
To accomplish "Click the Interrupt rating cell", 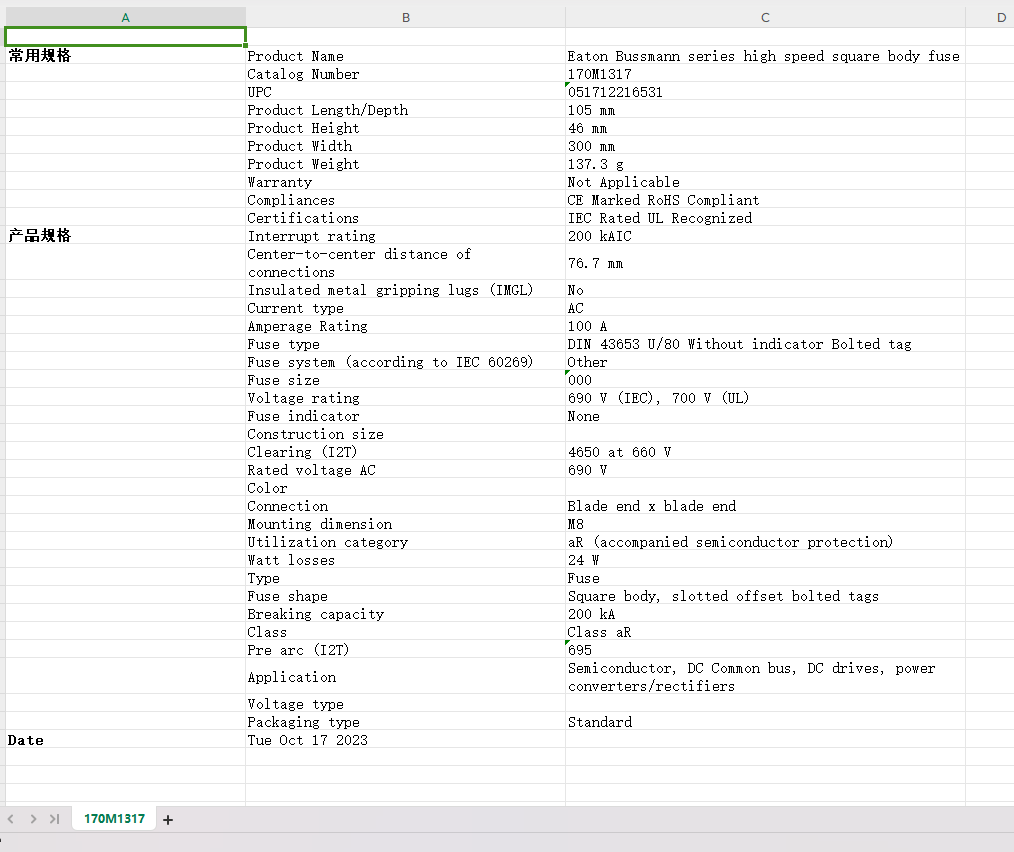I will (x=405, y=235).
